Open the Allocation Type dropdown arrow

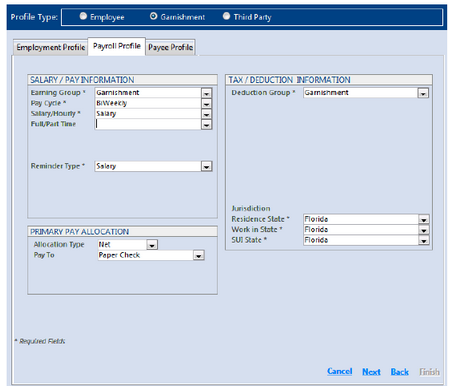[x=152, y=245]
